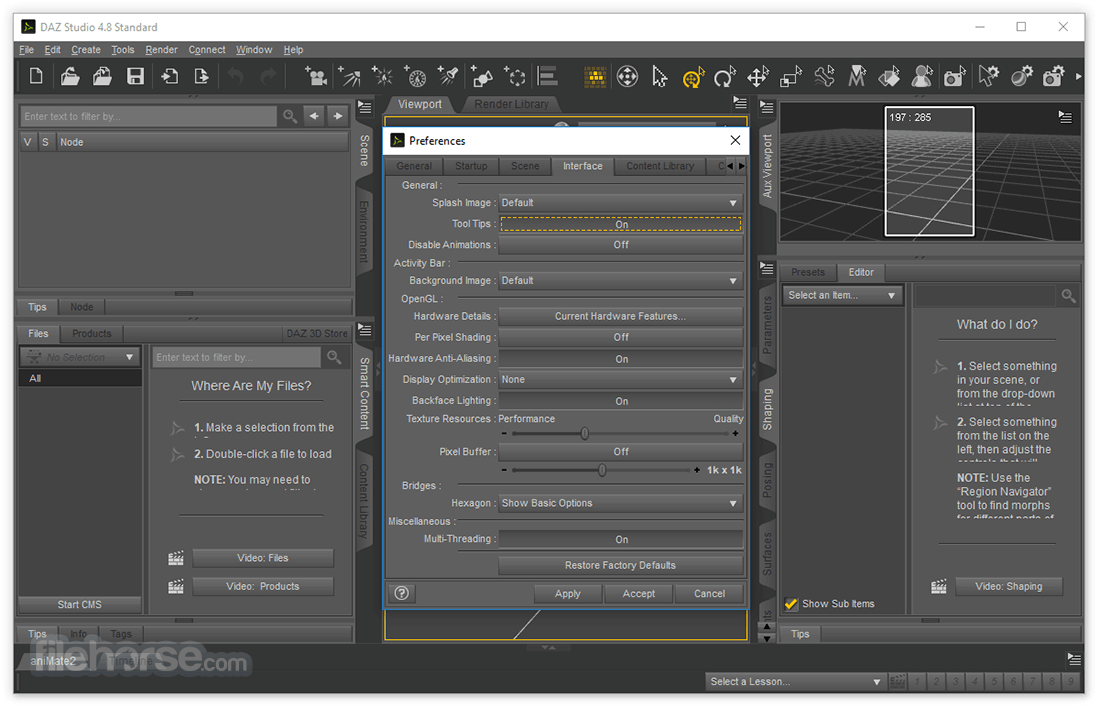
Task: Toggle Disable Animations Off setting
Action: click(x=621, y=245)
